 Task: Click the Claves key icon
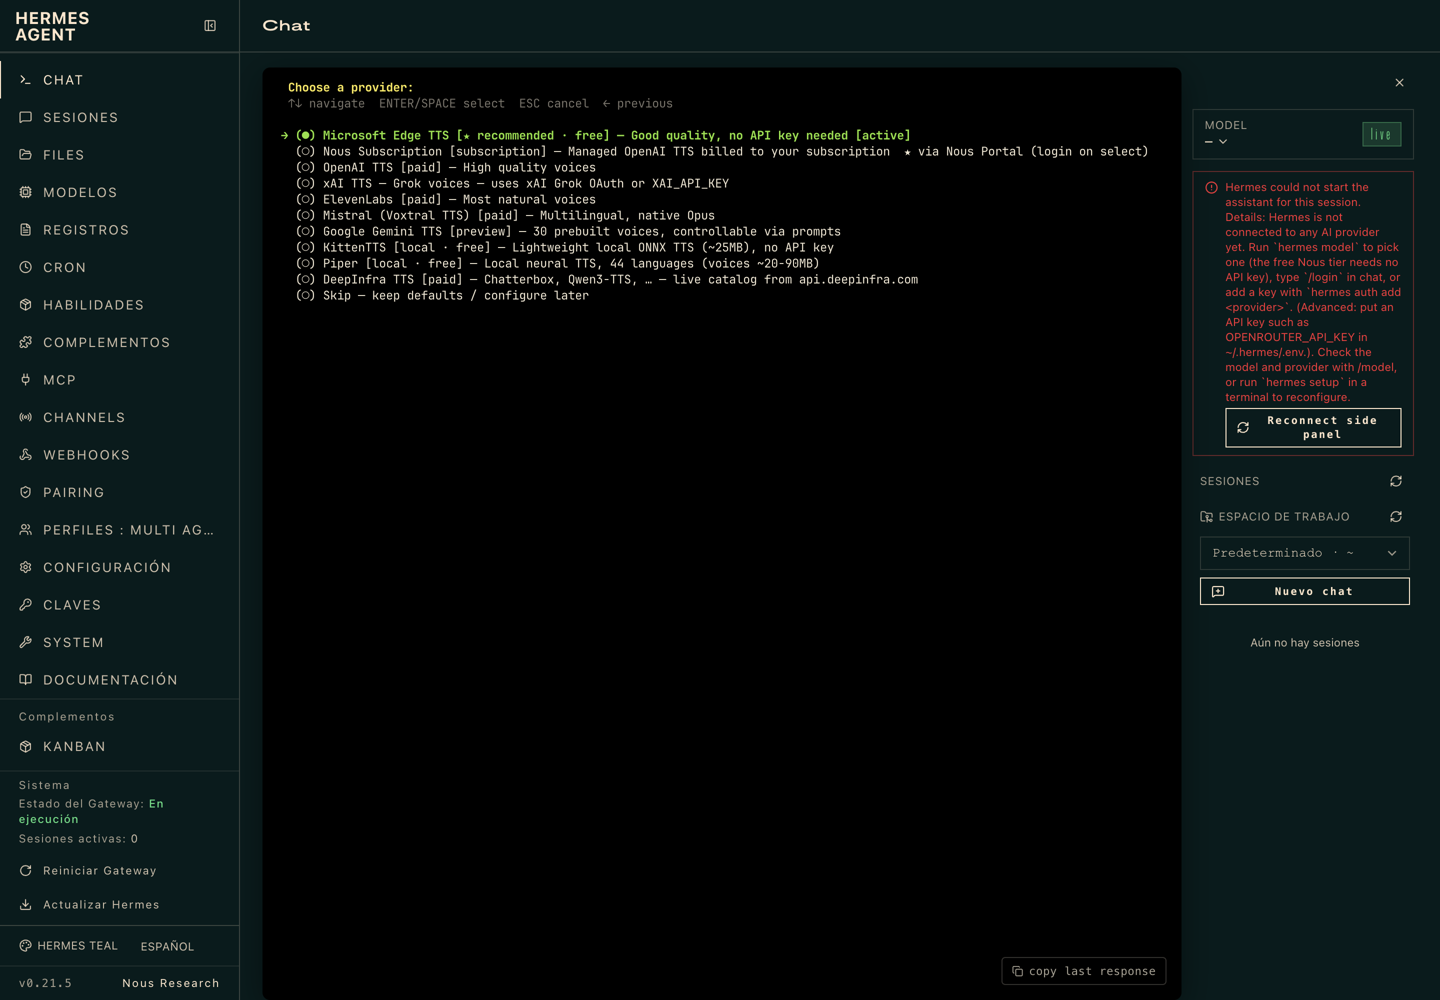tap(26, 605)
